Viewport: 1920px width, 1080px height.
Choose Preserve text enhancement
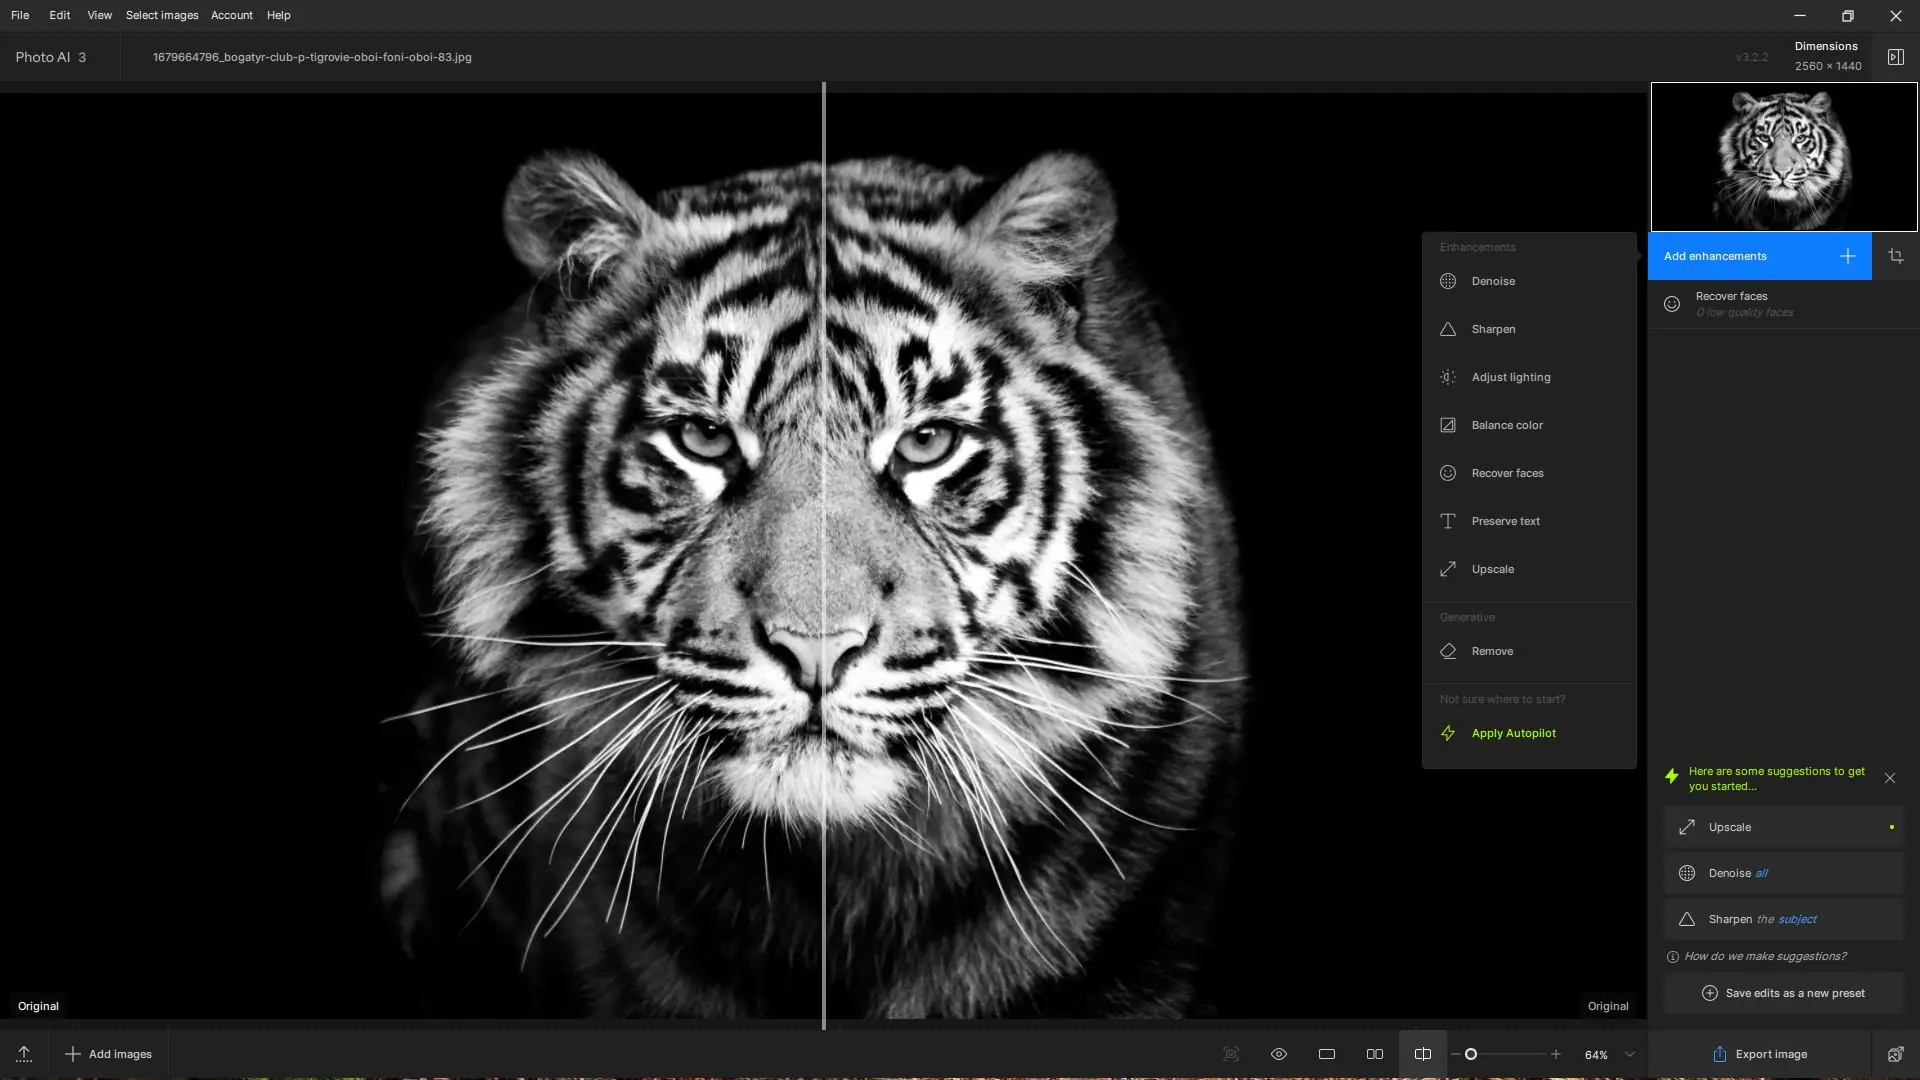click(1505, 521)
